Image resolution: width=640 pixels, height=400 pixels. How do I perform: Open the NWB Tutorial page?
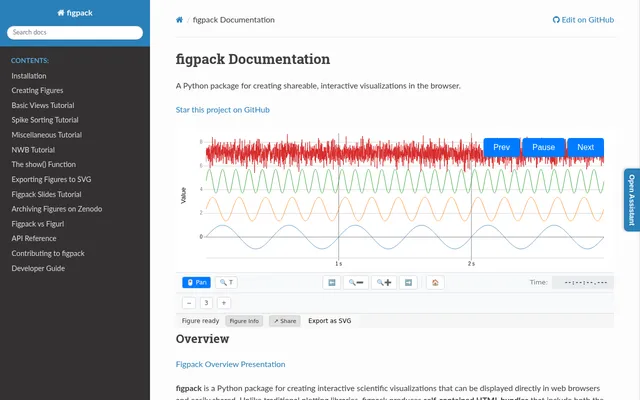[33, 150]
